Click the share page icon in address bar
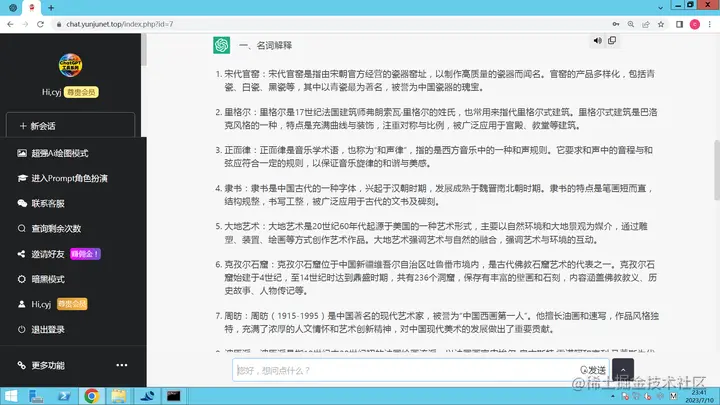Viewport: 720px width, 405px height. (646, 24)
